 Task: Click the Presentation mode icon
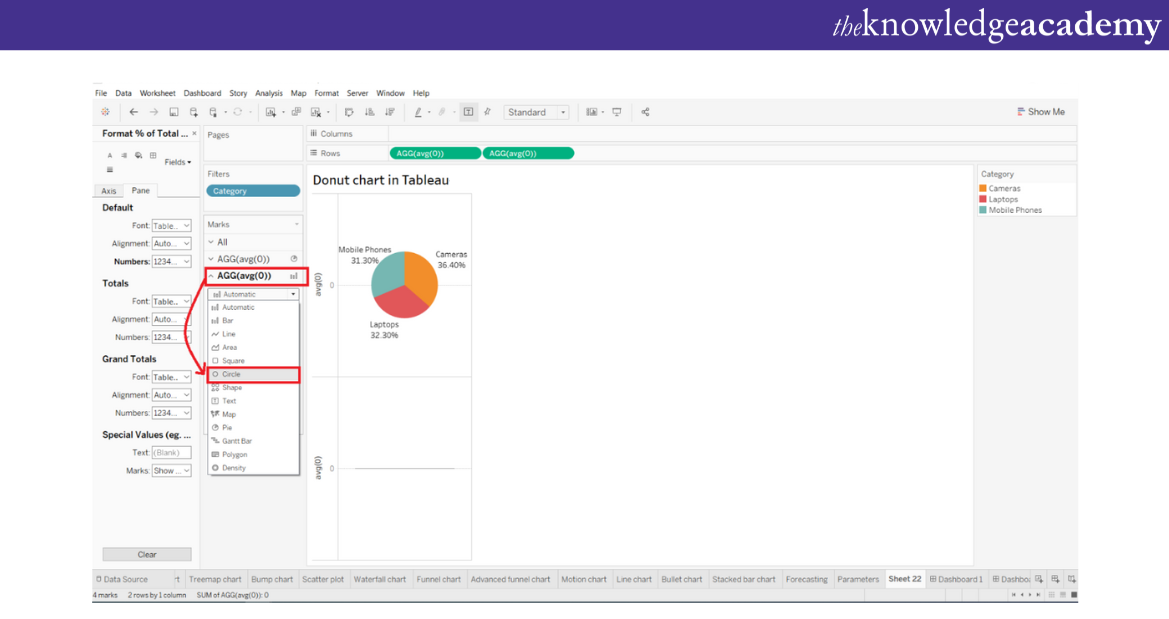pos(617,112)
